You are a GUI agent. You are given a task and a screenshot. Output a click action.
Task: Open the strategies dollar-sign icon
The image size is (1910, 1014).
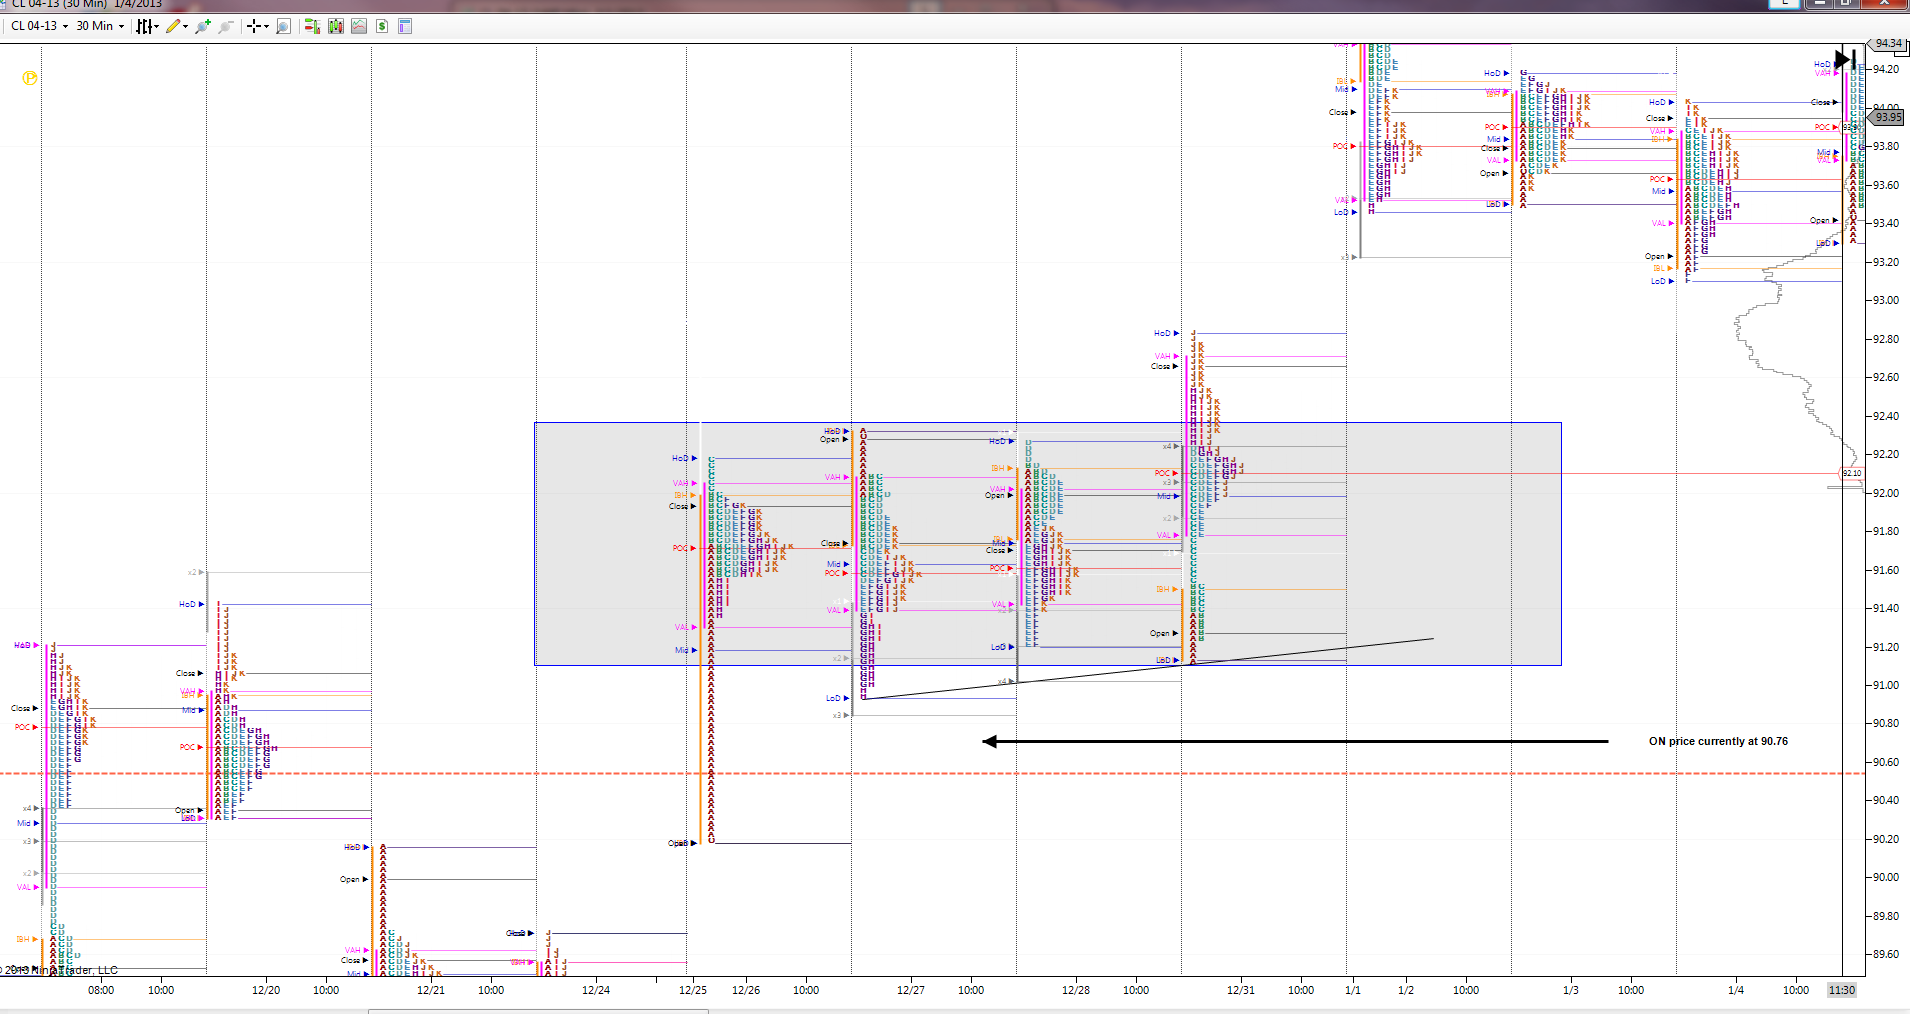pyautogui.click(x=382, y=26)
